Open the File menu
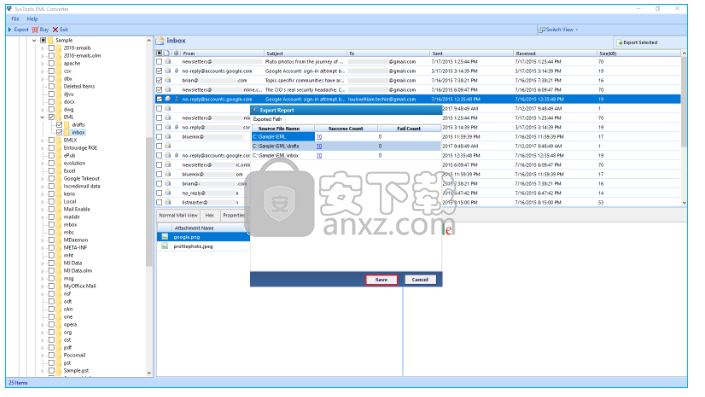Viewport: 705px width, 397px height. pyautogui.click(x=15, y=19)
